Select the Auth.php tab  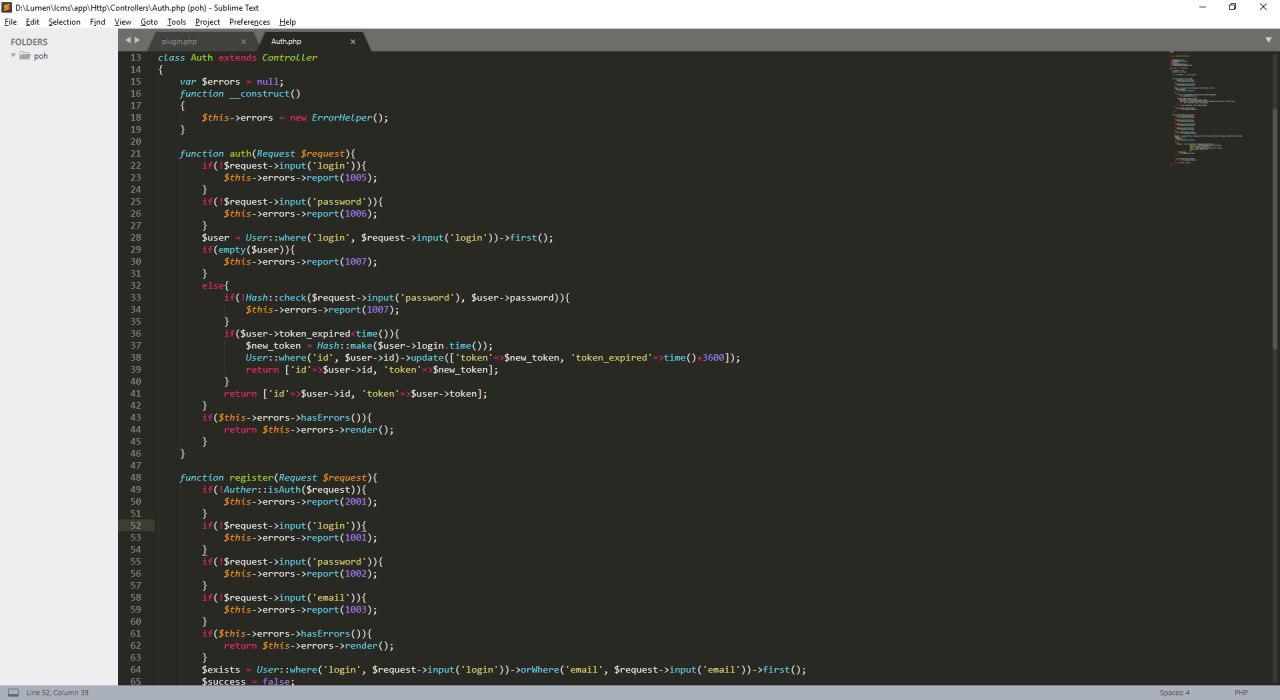point(286,42)
